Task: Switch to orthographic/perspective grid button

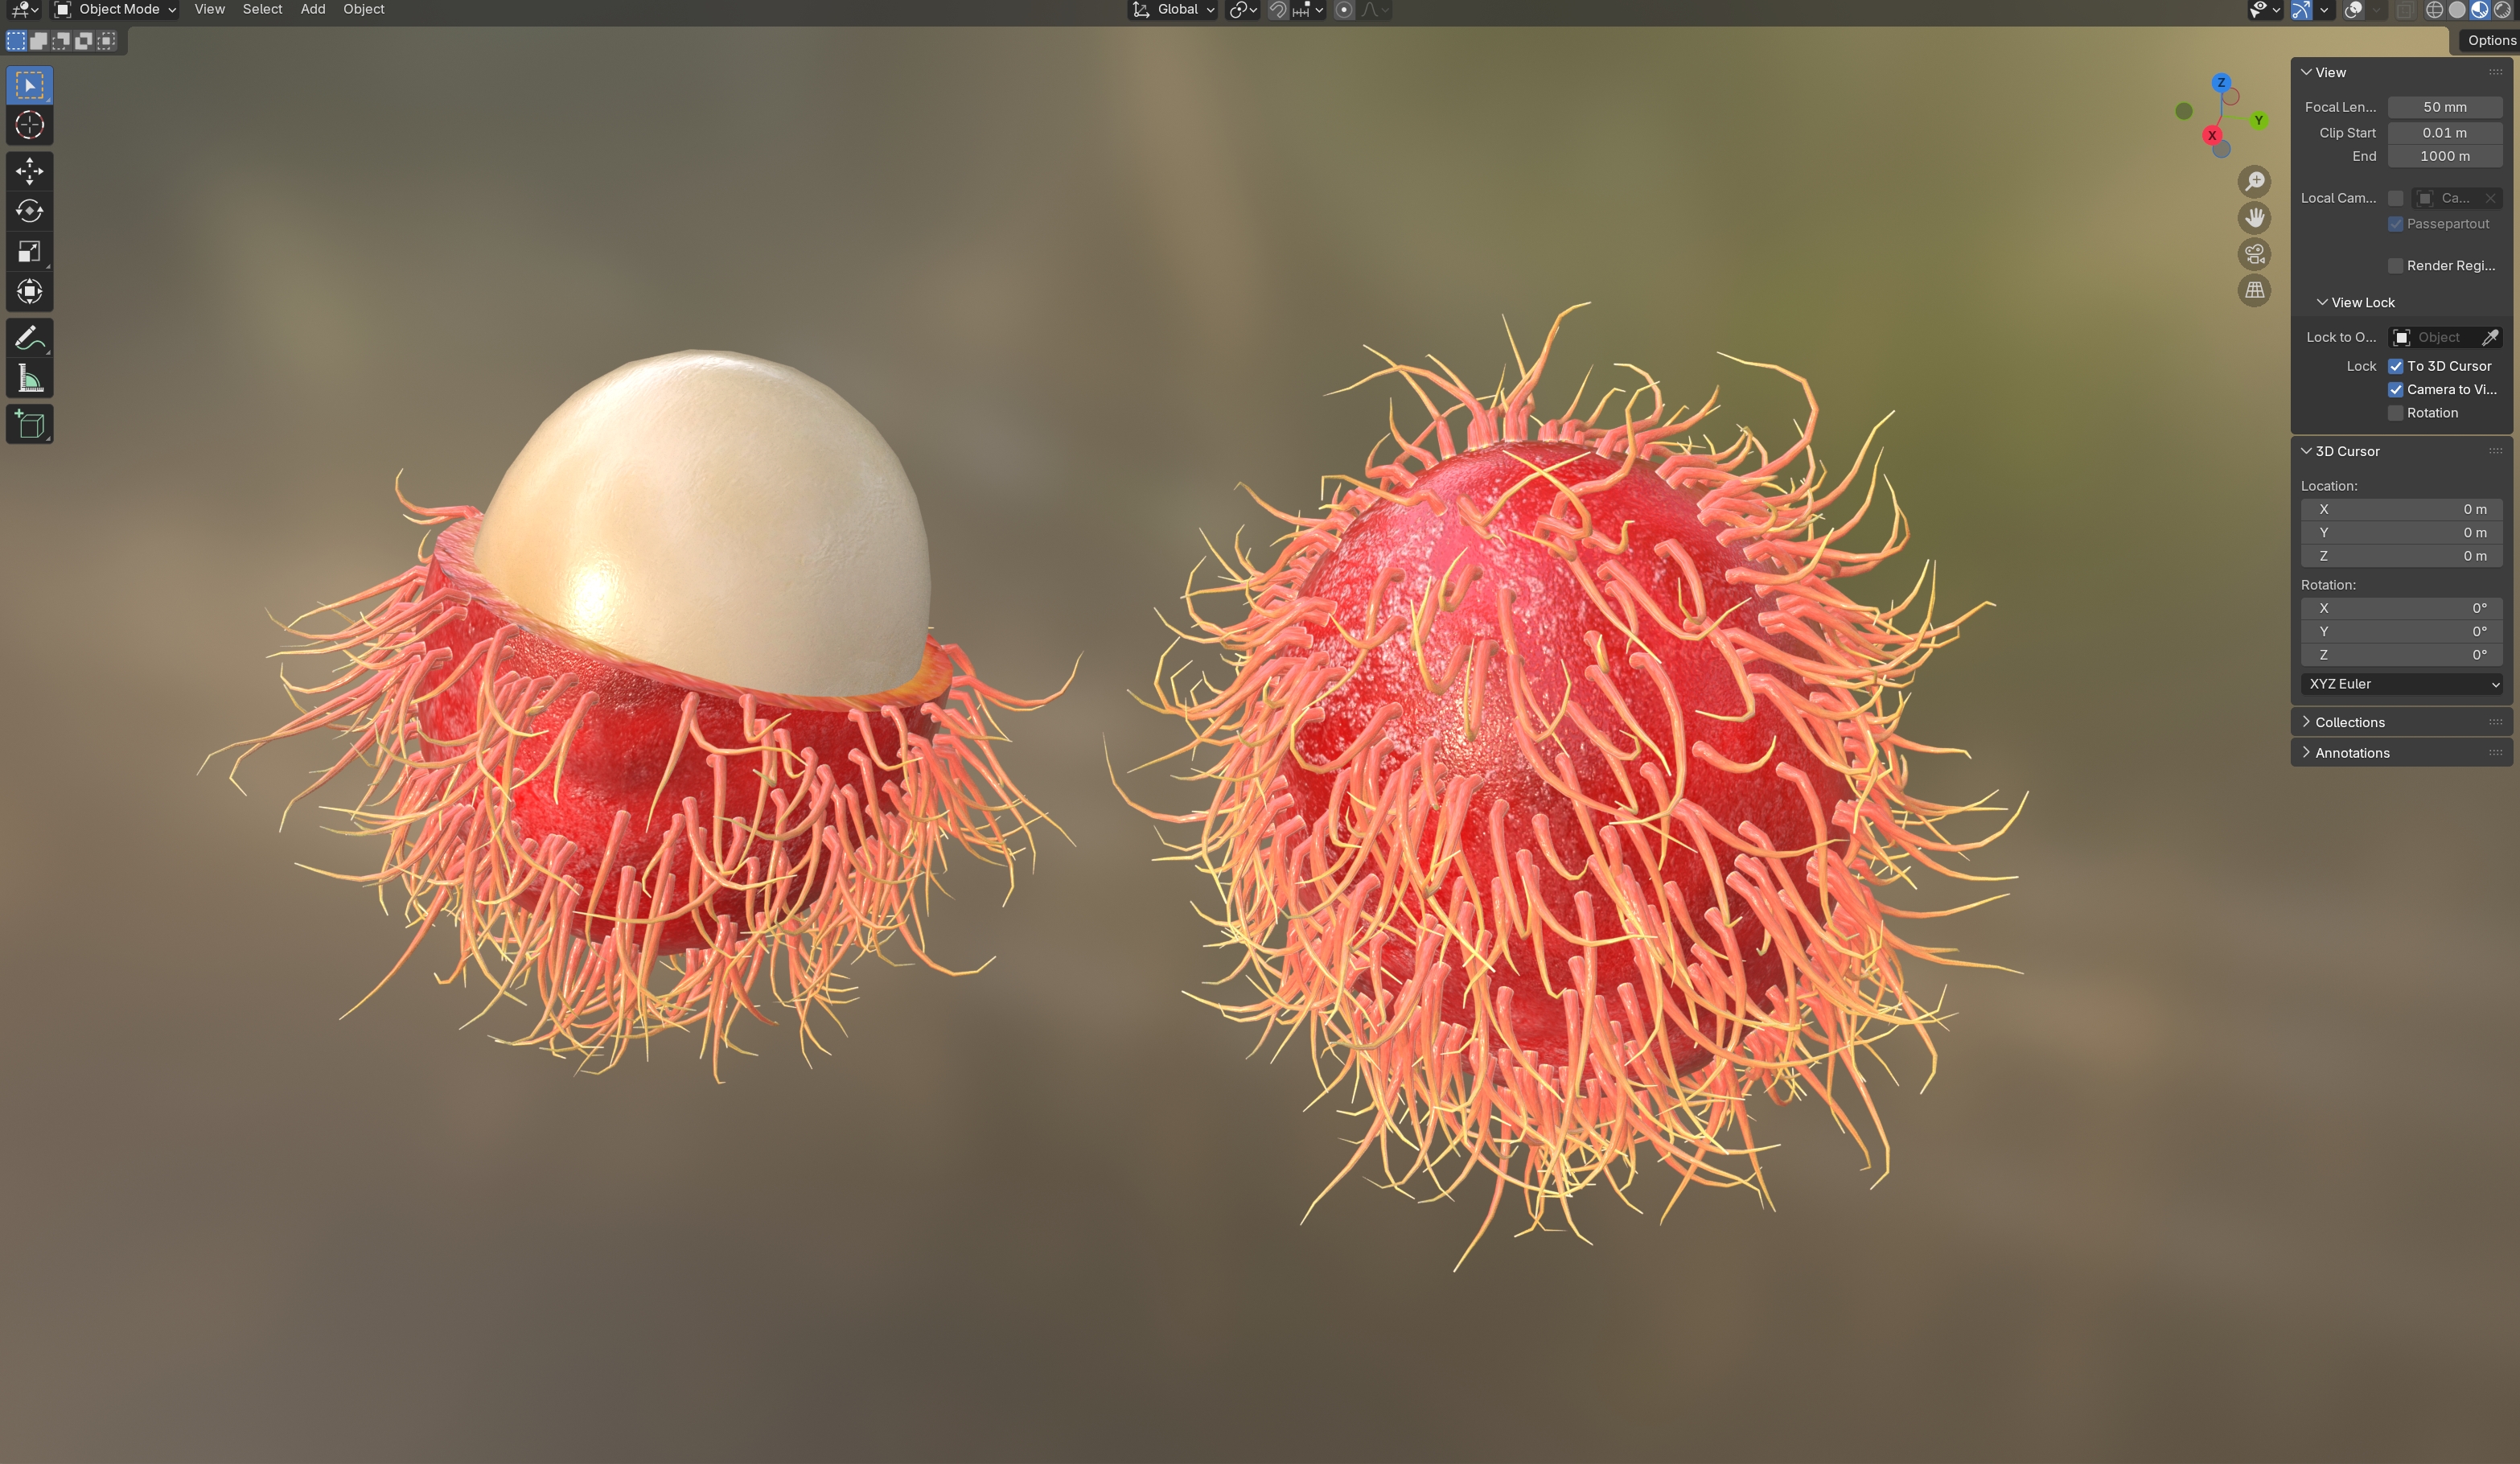Action: pyautogui.click(x=2254, y=290)
